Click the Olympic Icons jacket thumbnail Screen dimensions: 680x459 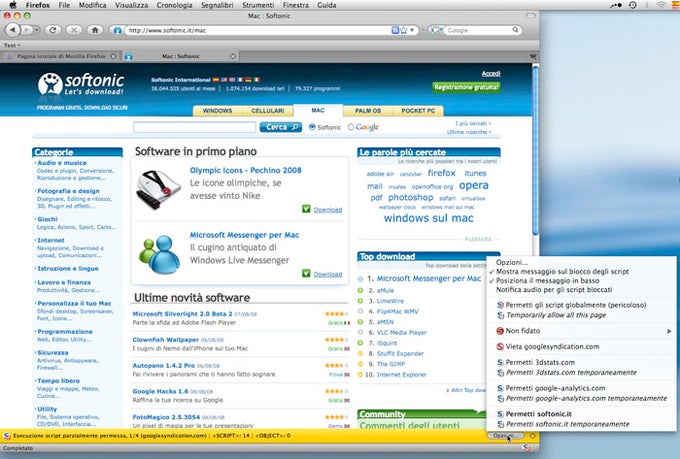(x=159, y=190)
